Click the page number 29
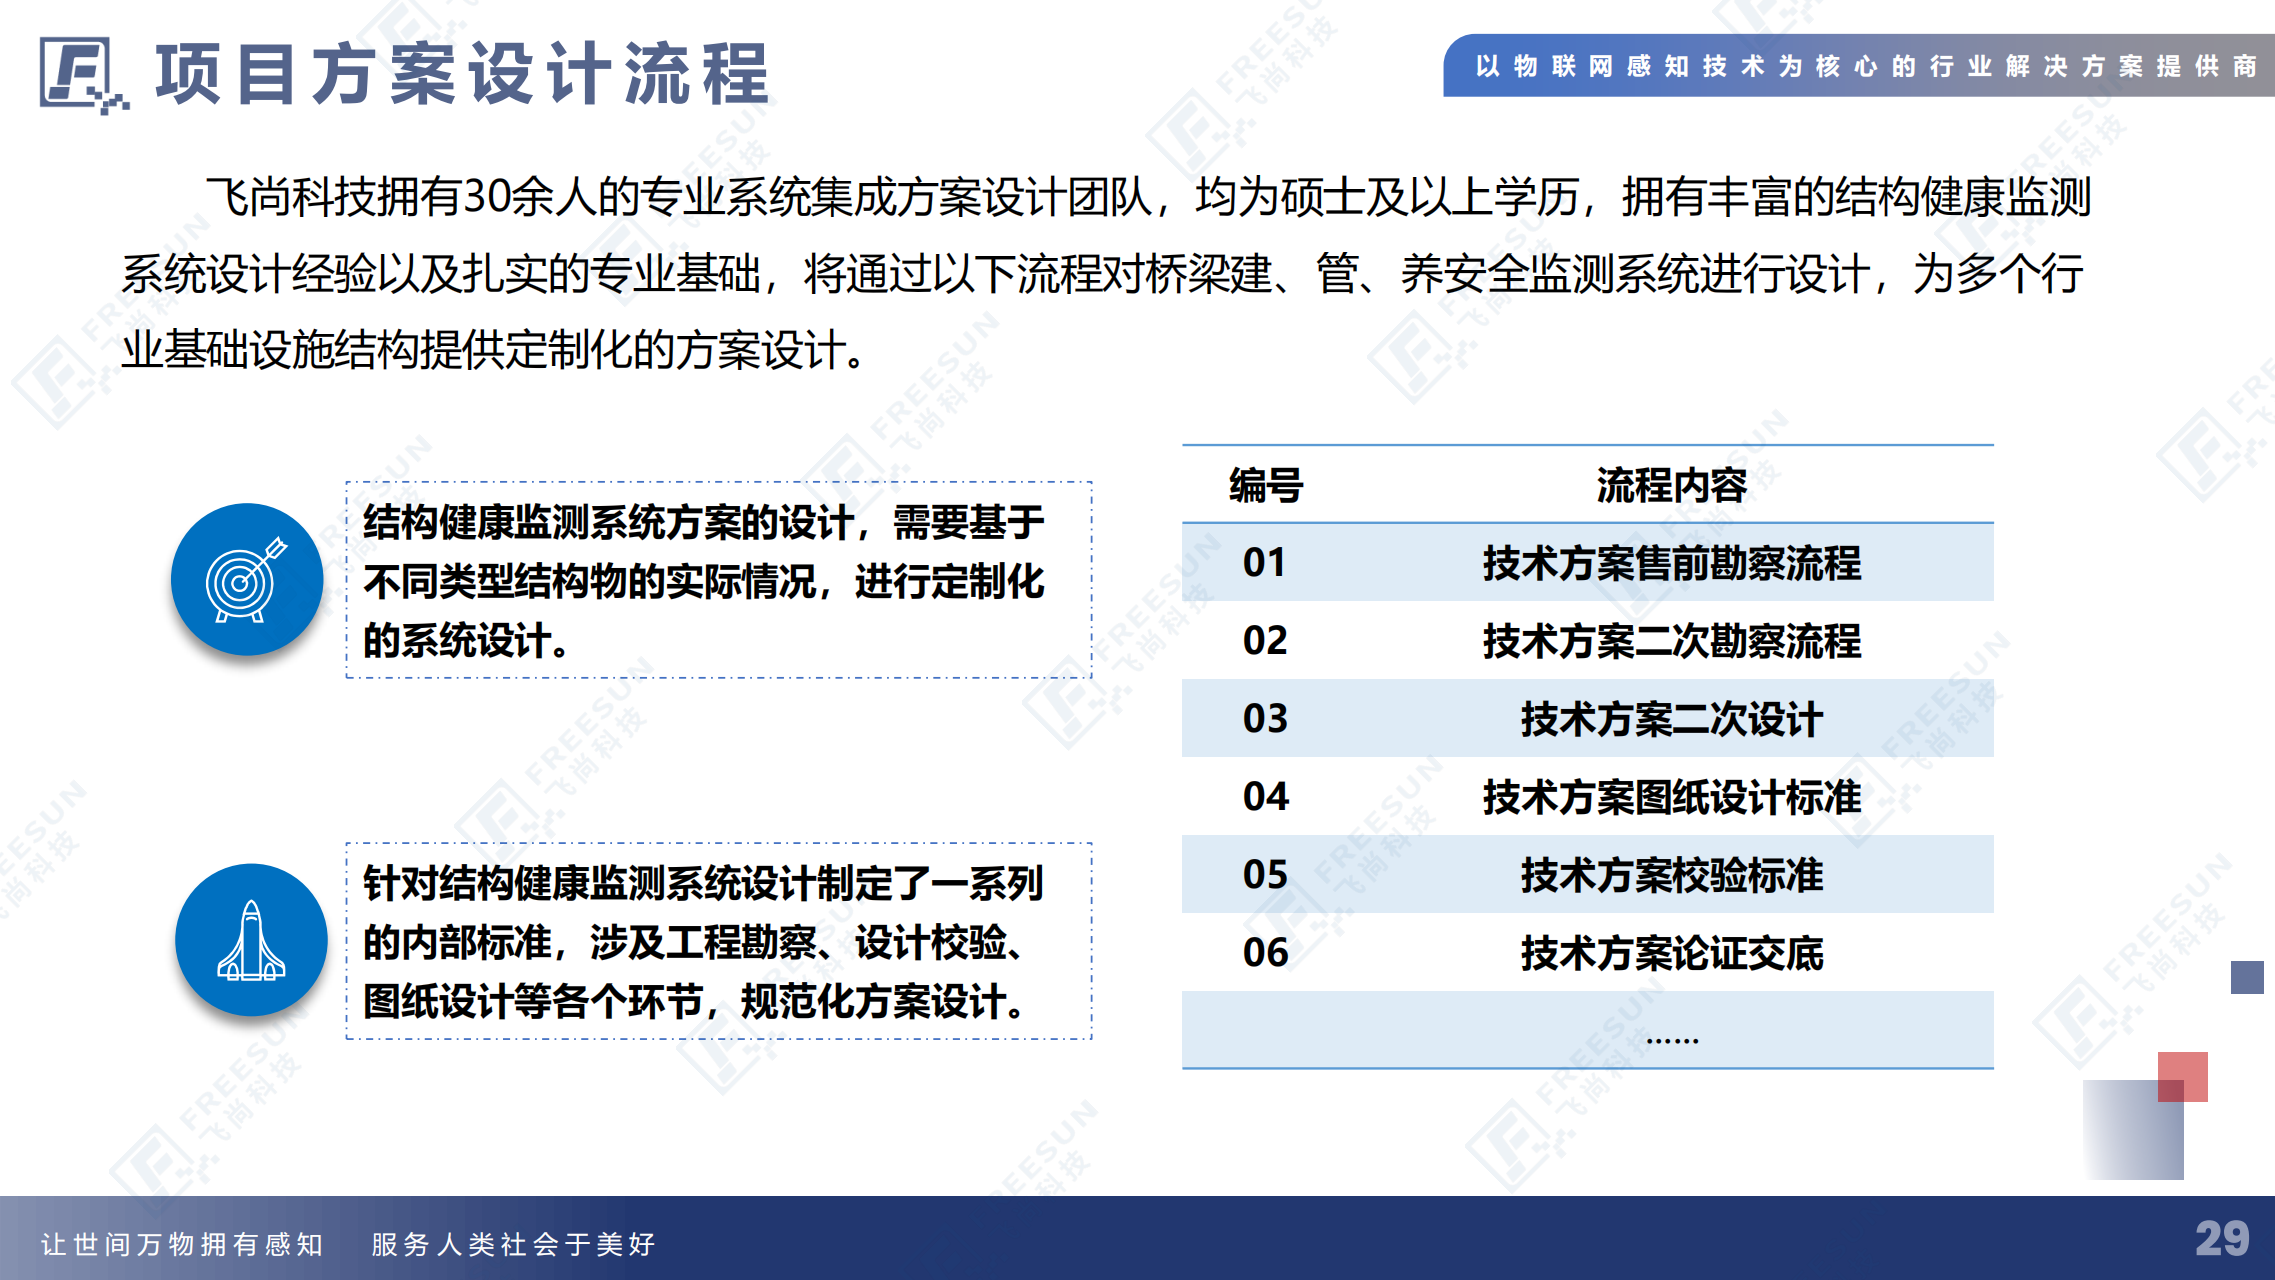 click(x=2222, y=1238)
